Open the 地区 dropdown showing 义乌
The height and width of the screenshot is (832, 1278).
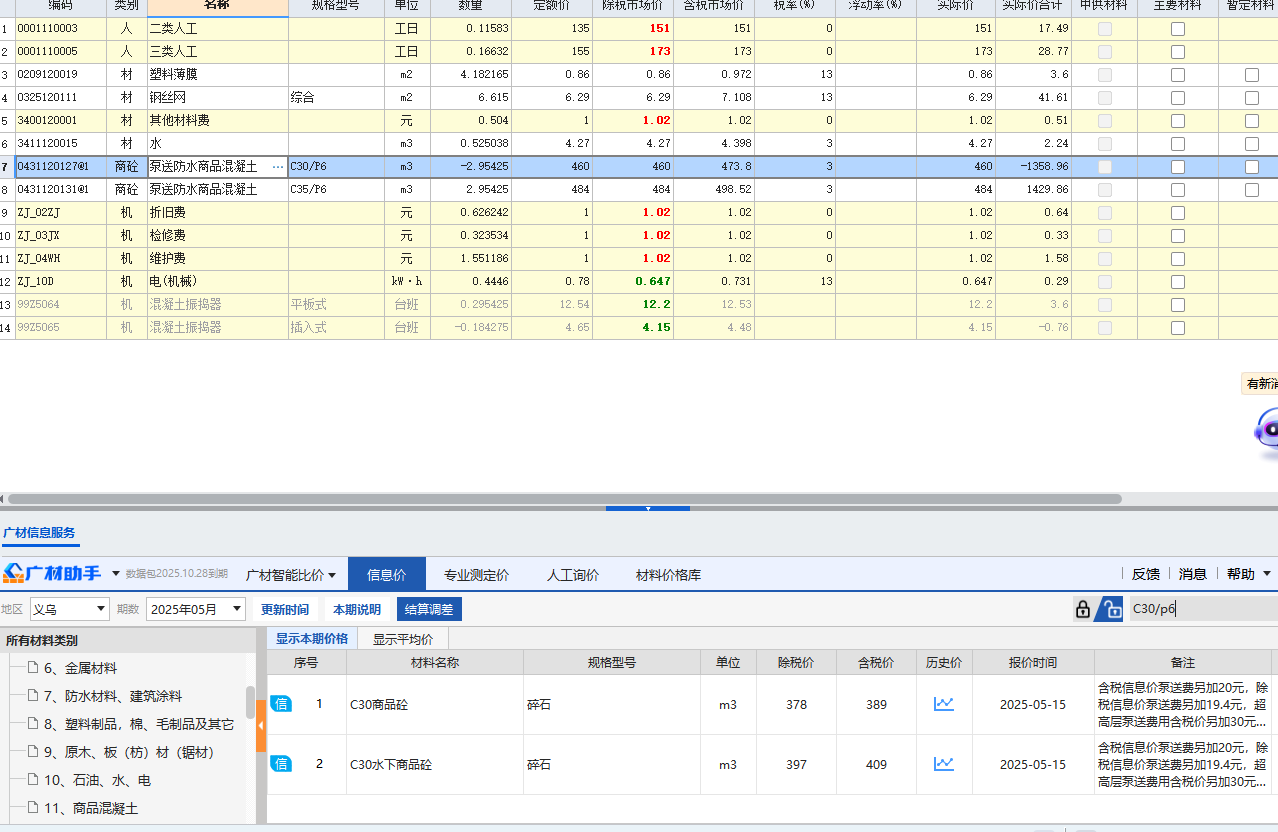tap(69, 609)
